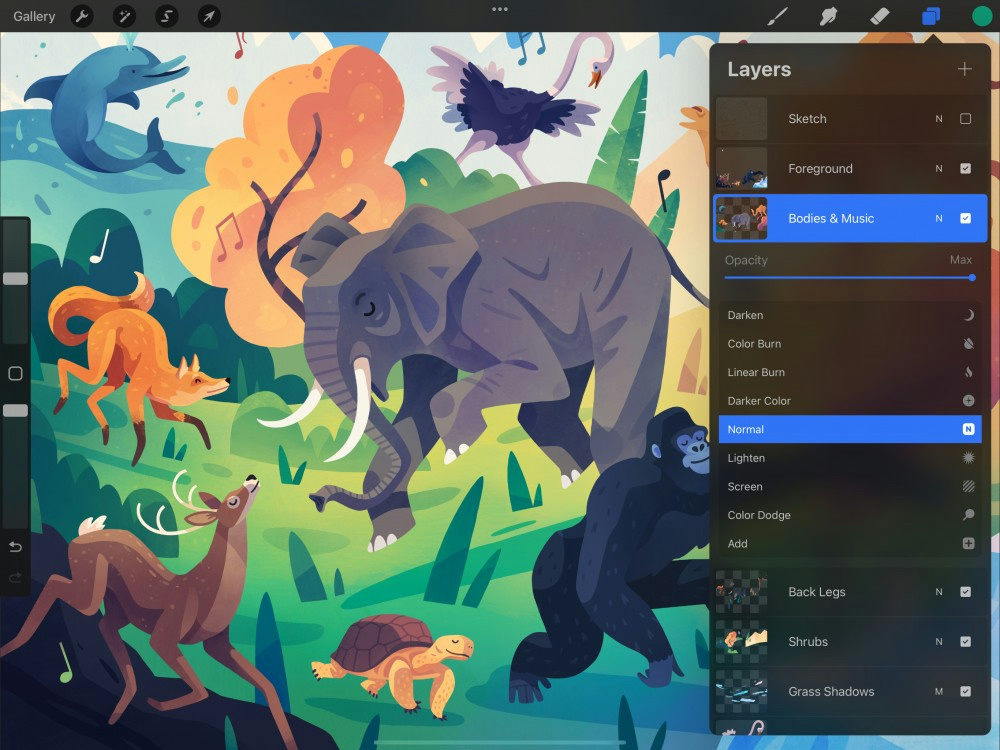Open the Adjustments magic wand menu
The height and width of the screenshot is (750, 1000).
124,16
